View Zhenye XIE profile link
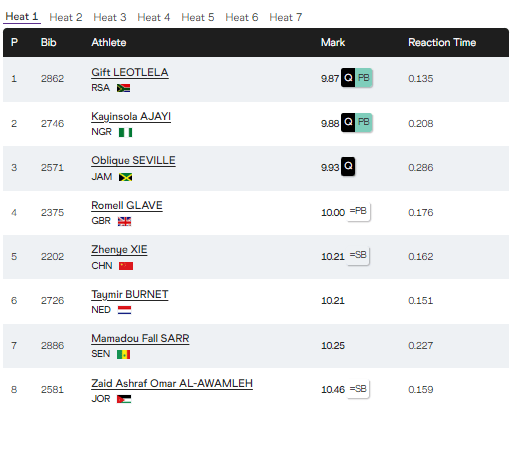Viewport: 517px width, 453px height. 119,250
